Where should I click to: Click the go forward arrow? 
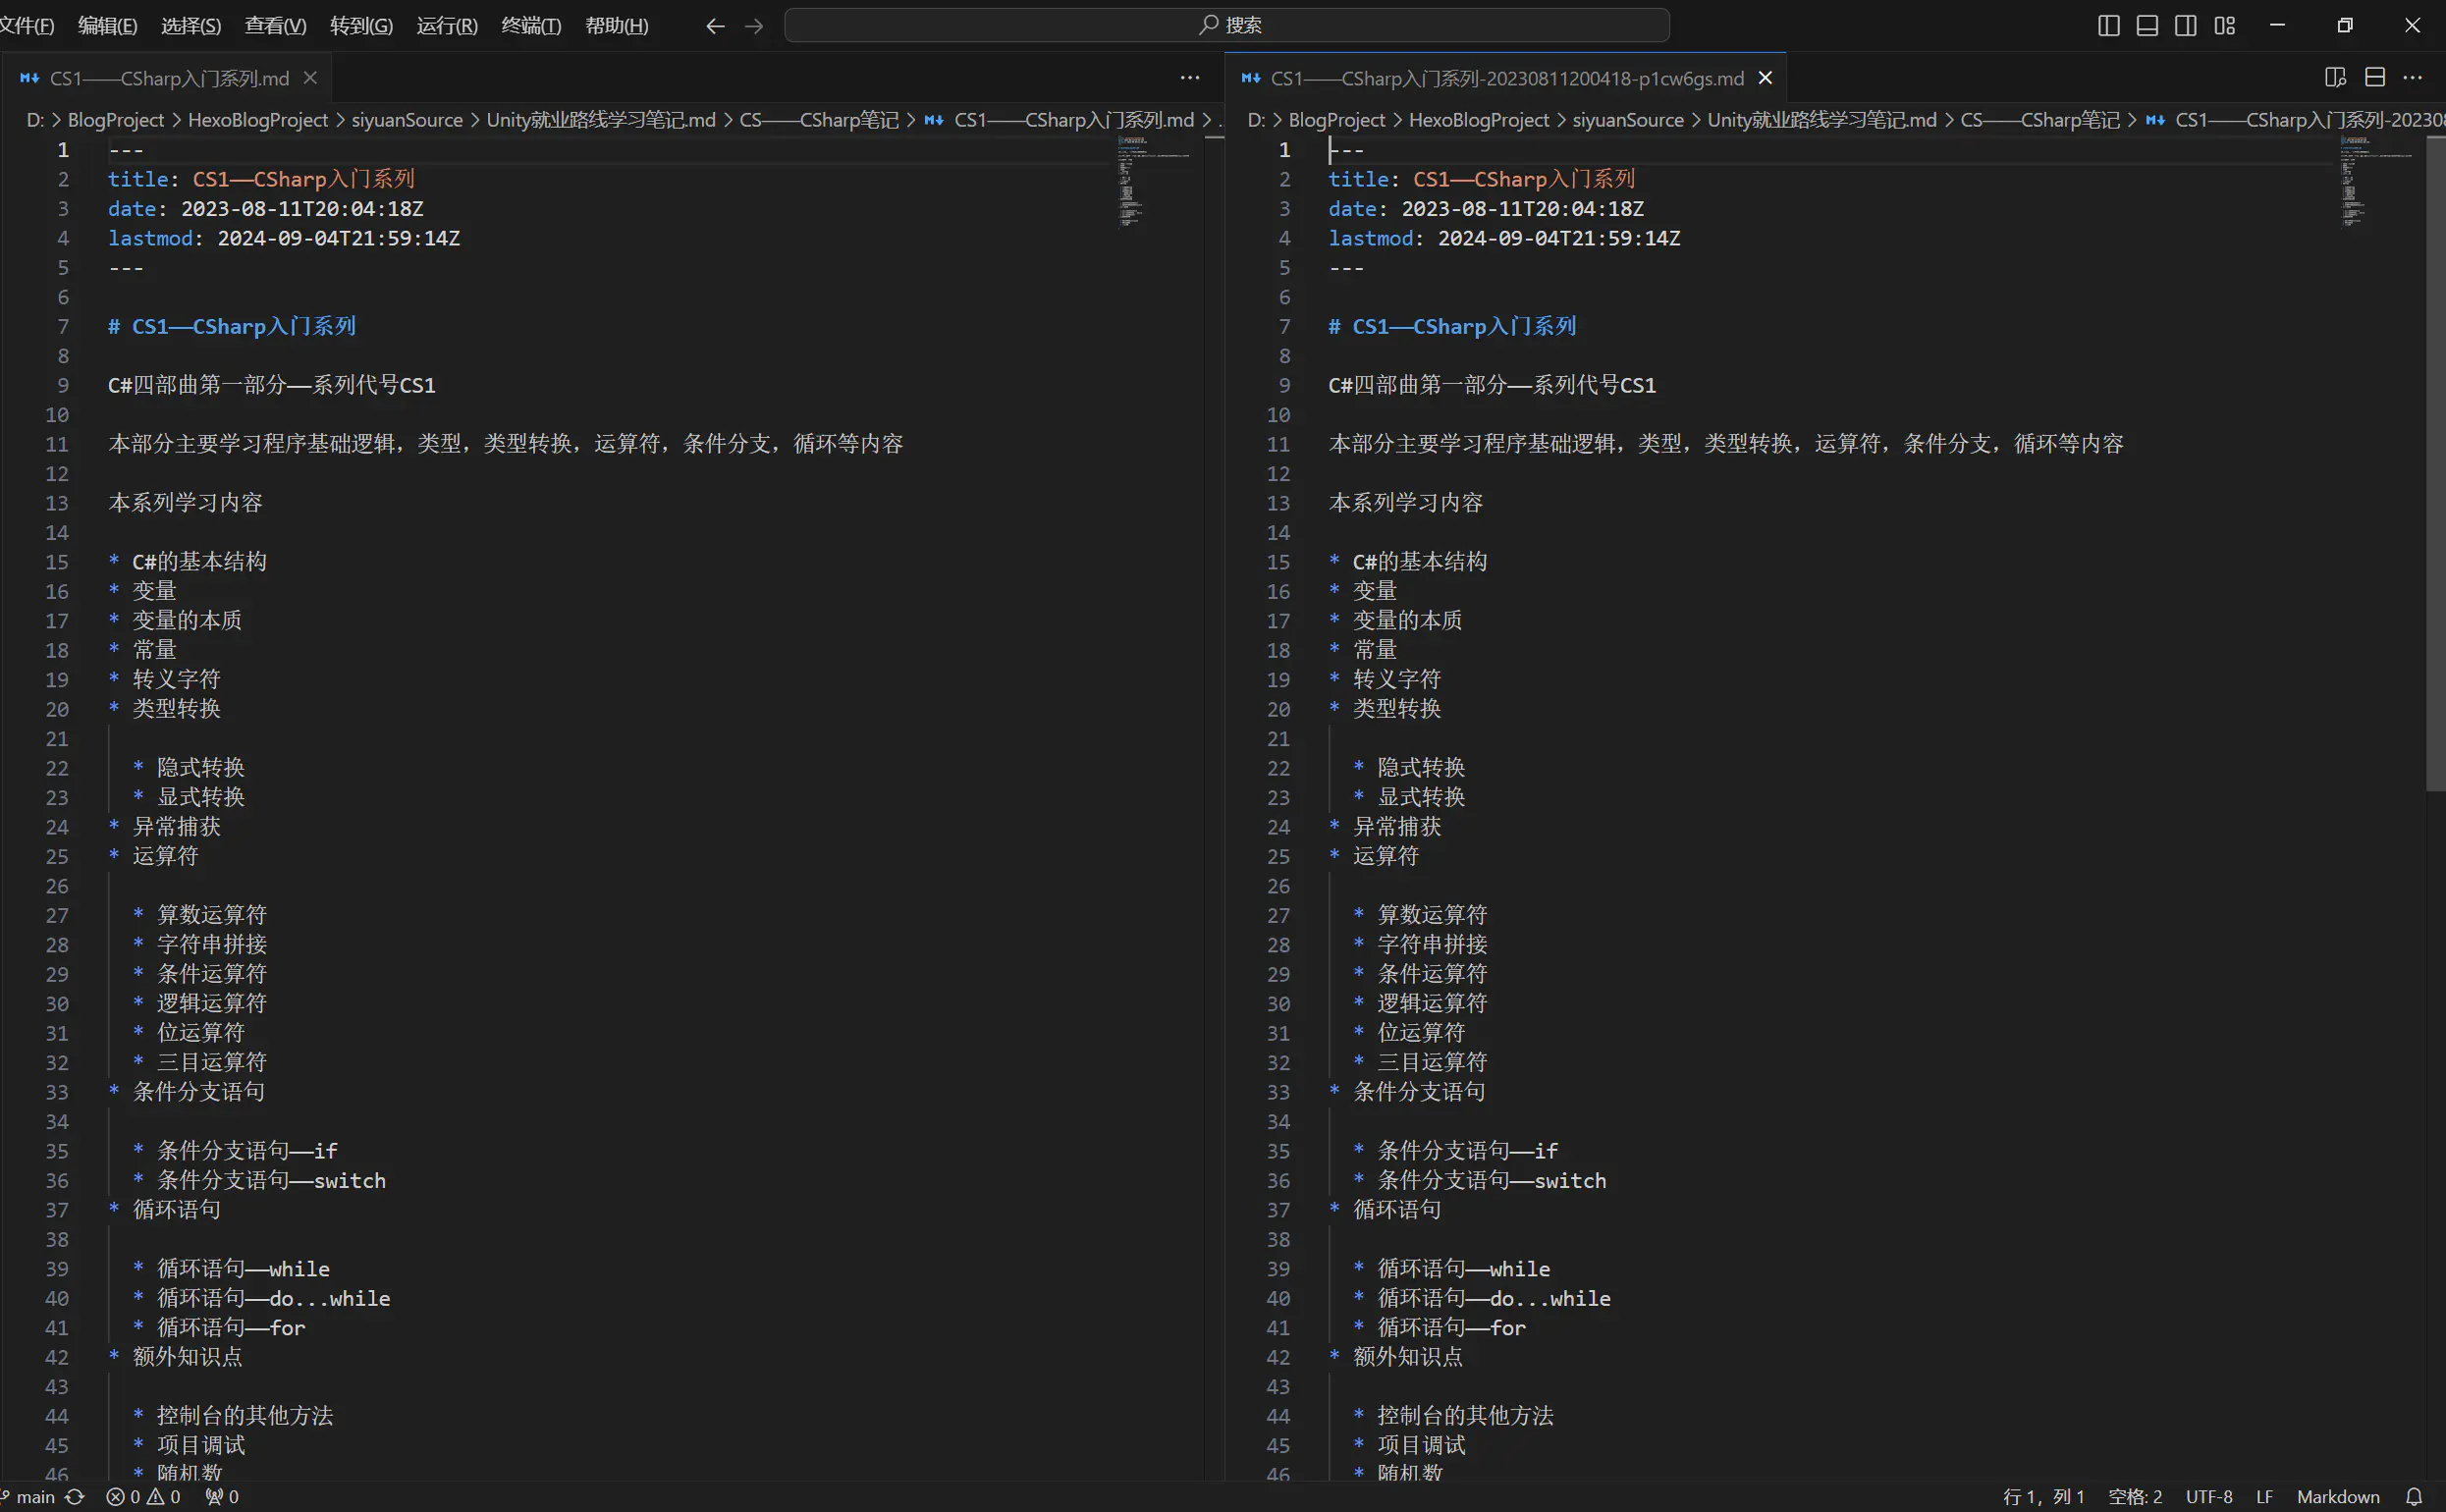tap(755, 26)
